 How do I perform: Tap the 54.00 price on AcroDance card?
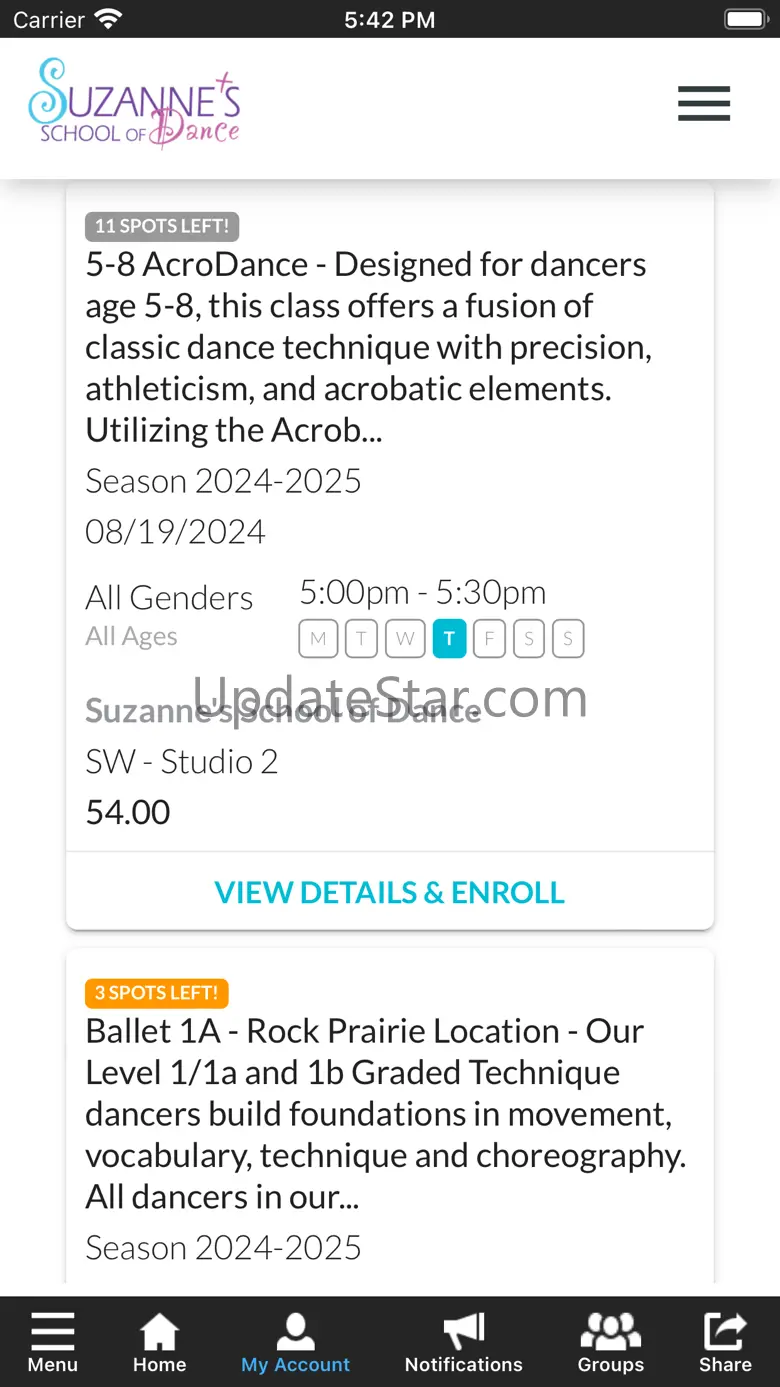pyautogui.click(x=128, y=812)
